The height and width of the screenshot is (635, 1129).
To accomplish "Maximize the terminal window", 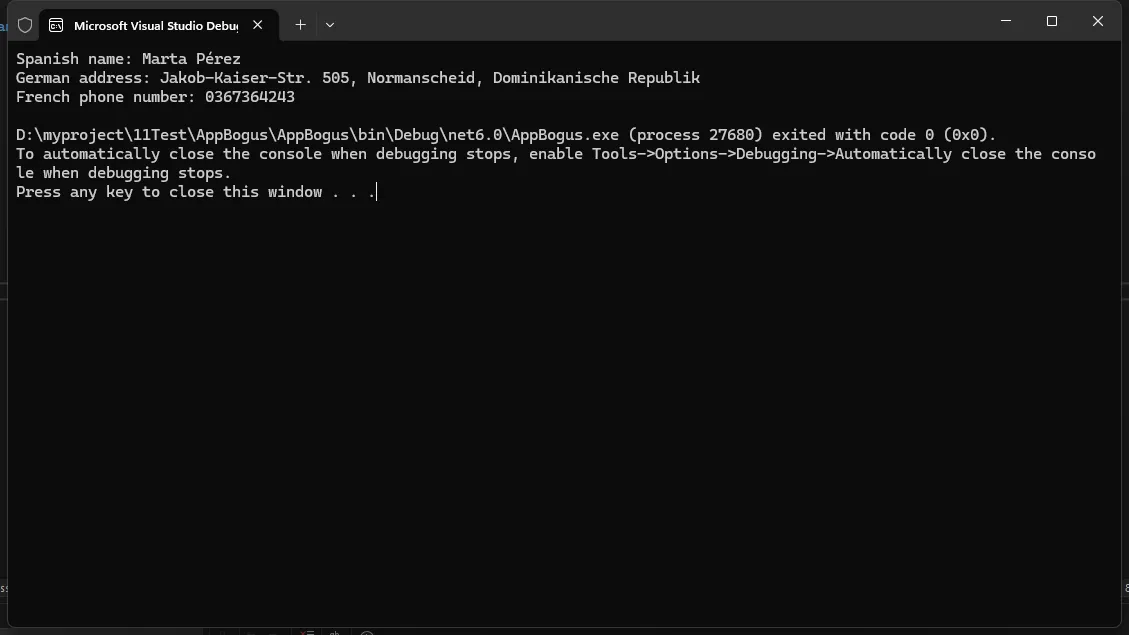I will click(x=1052, y=21).
